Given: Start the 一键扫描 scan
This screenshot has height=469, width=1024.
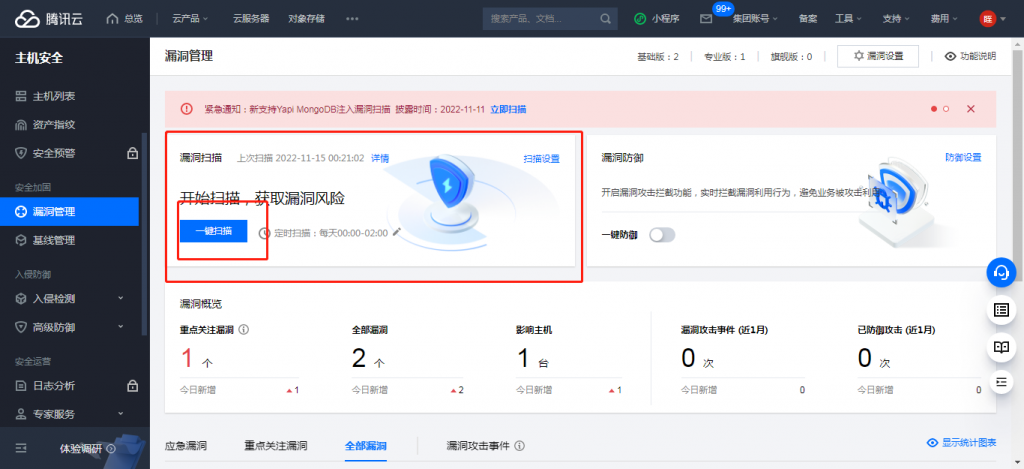Looking at the screenshot, I should 214,231.
